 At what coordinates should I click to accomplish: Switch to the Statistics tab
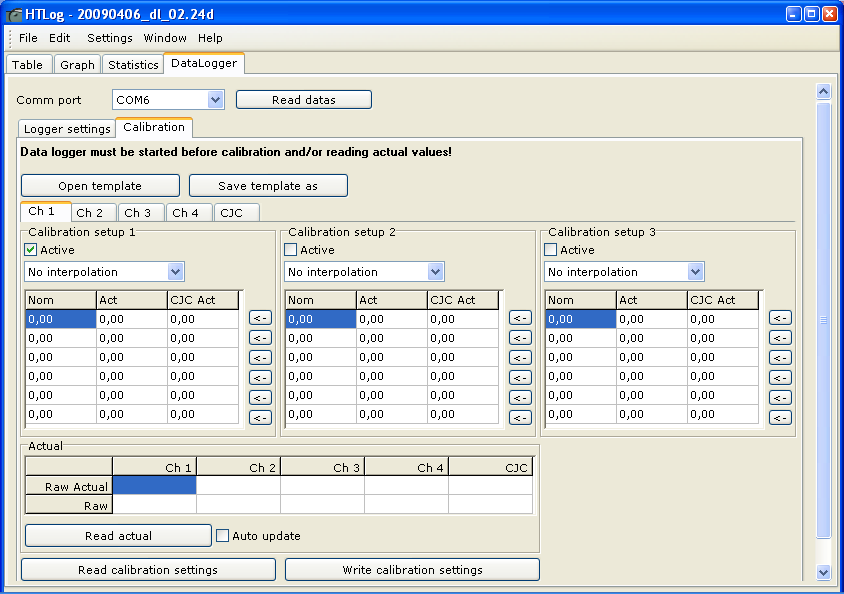coord(133,65)
